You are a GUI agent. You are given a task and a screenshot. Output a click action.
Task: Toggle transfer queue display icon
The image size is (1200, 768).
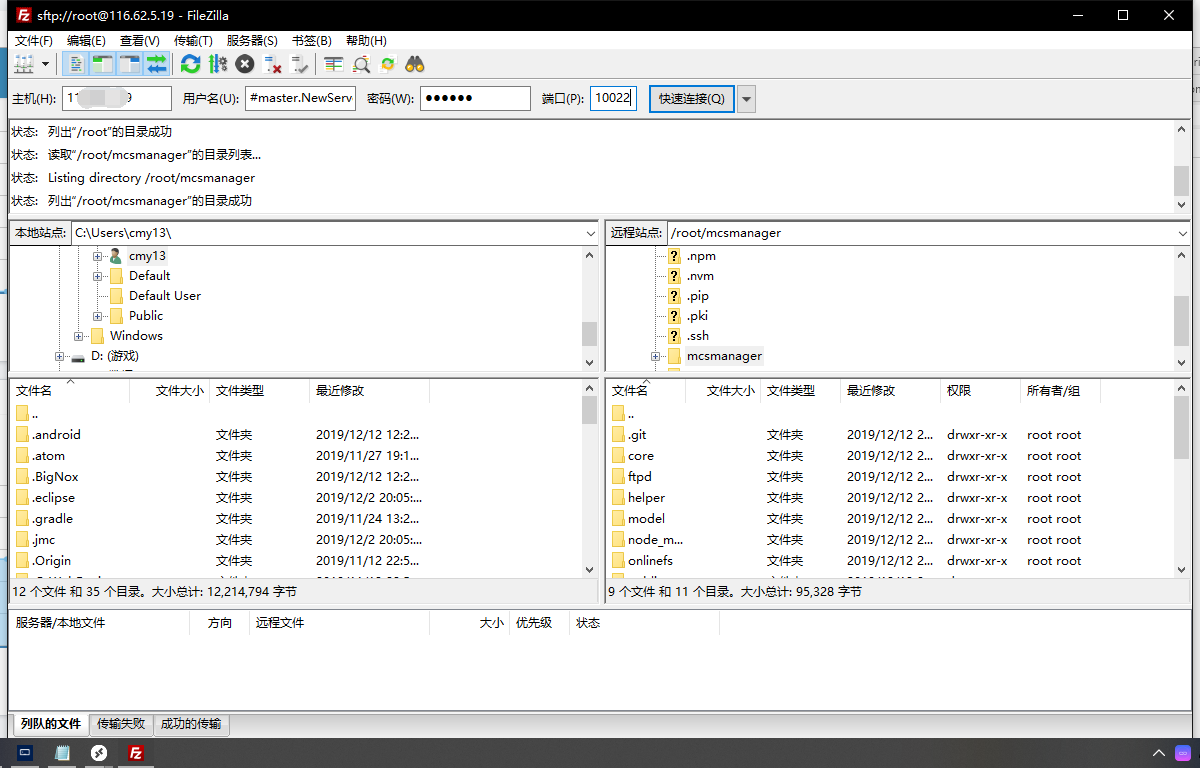pos(157,64)
